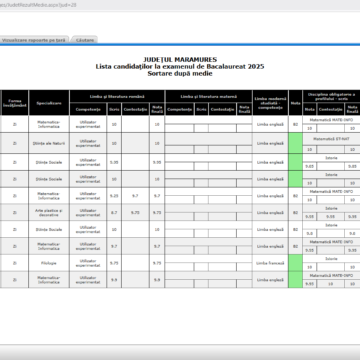This screenshot has width=360, height=360.
Task: Click the 'B2' level in the Arte plastice row
Action: point(295,213)
